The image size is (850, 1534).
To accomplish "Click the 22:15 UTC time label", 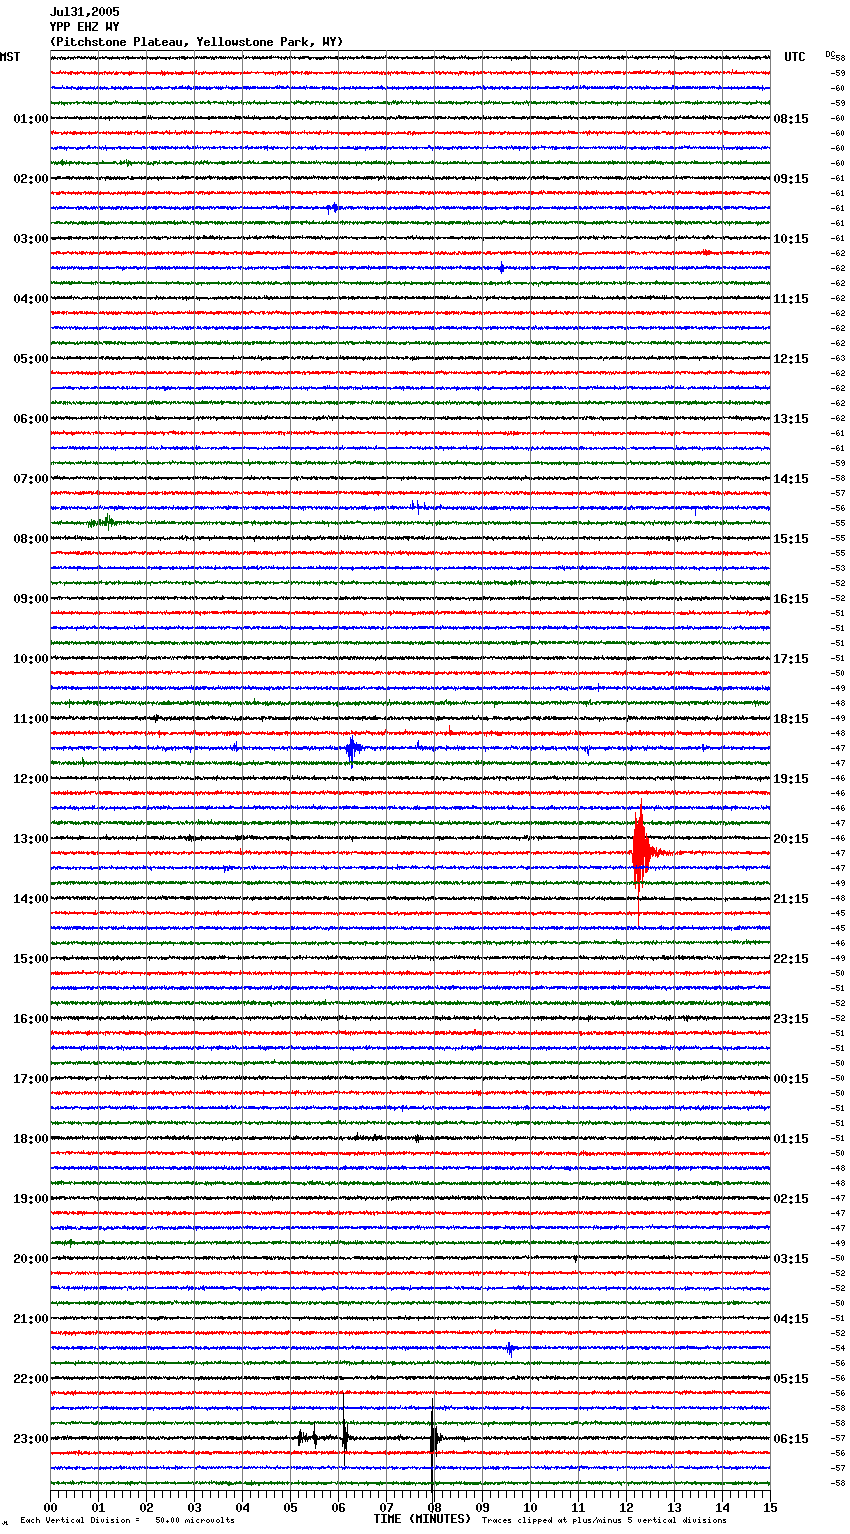I will pyautogui.click(x=791, y=959).
